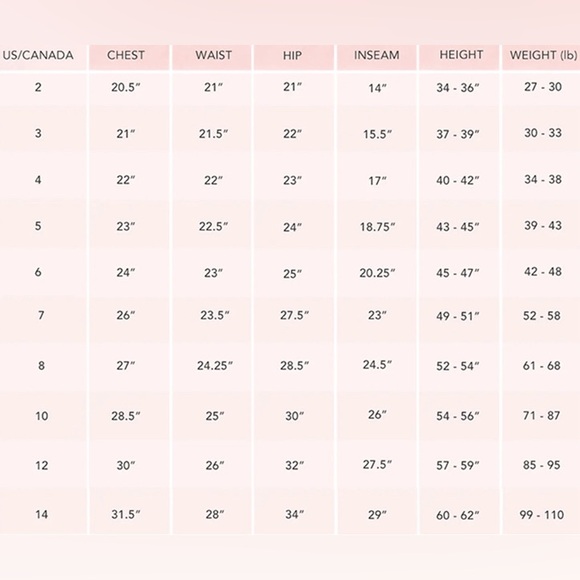Image resolution: width=580 pixels, height=580 pixels.
Task: Select weight range 71 - 87
Action: tap(542, 415)
